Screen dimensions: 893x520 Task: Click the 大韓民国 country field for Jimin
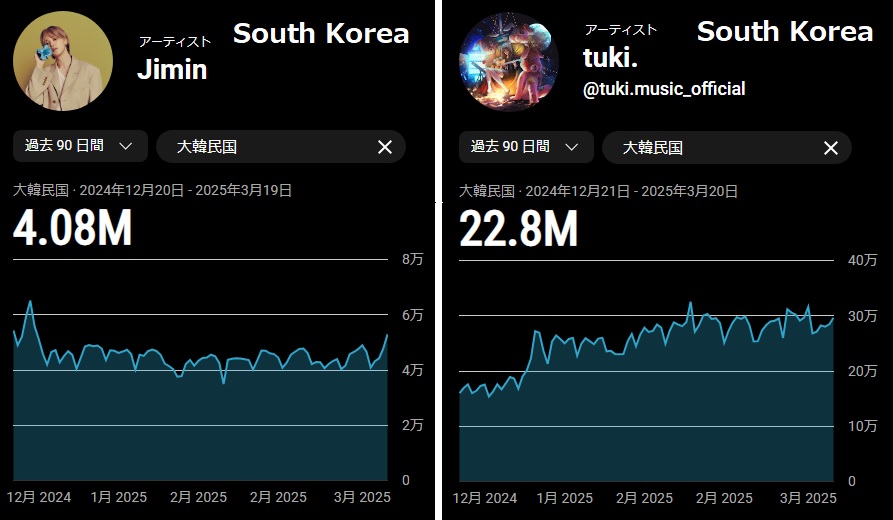[260, 147]
